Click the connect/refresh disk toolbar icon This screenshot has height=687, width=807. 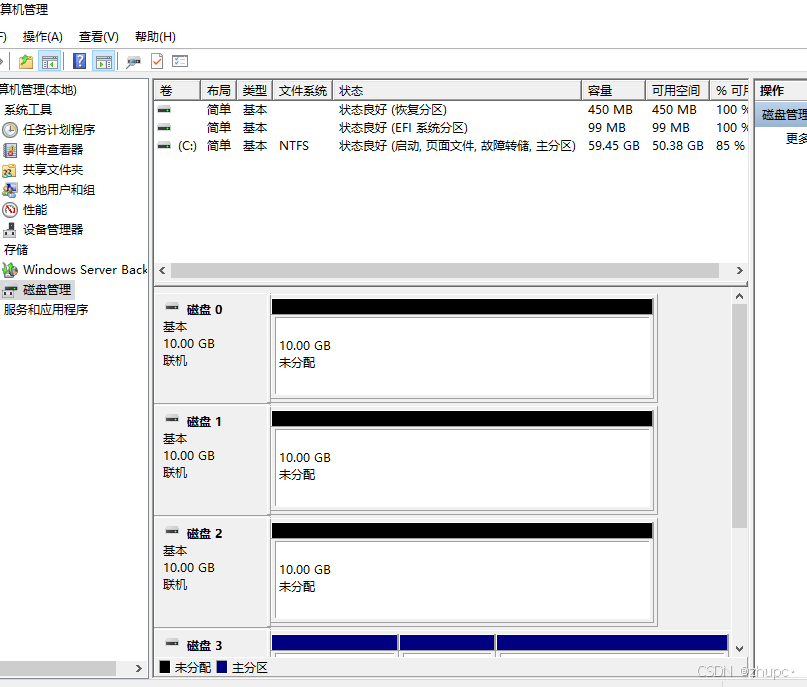[133, 62]
